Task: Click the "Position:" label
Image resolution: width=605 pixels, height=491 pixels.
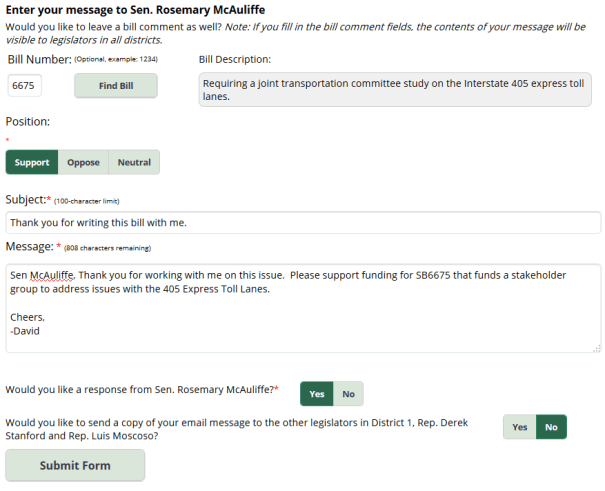Action: pyautogui.click(x=28, y=122)
